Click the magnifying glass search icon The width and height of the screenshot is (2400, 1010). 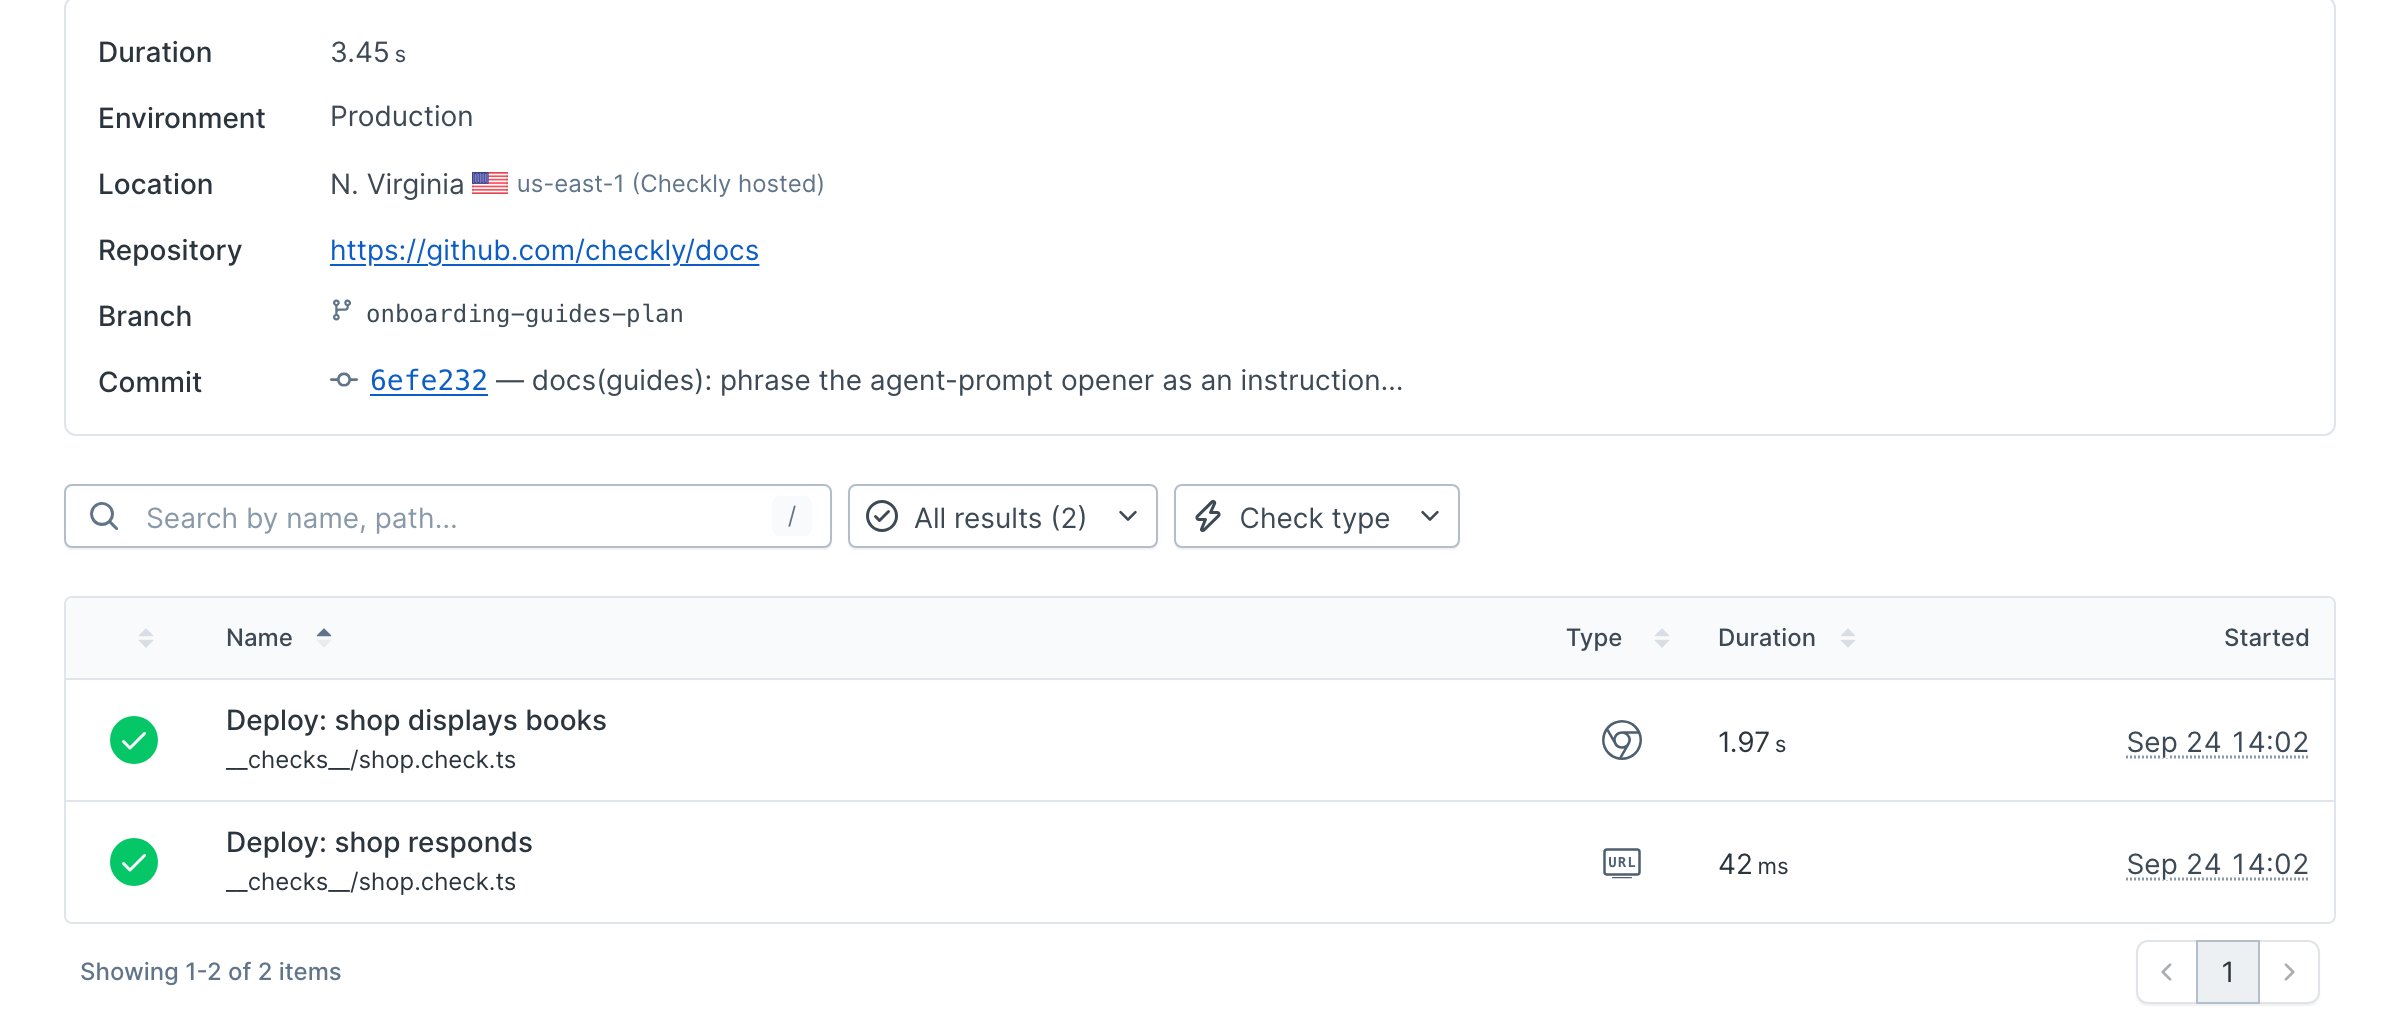[104, 516]
